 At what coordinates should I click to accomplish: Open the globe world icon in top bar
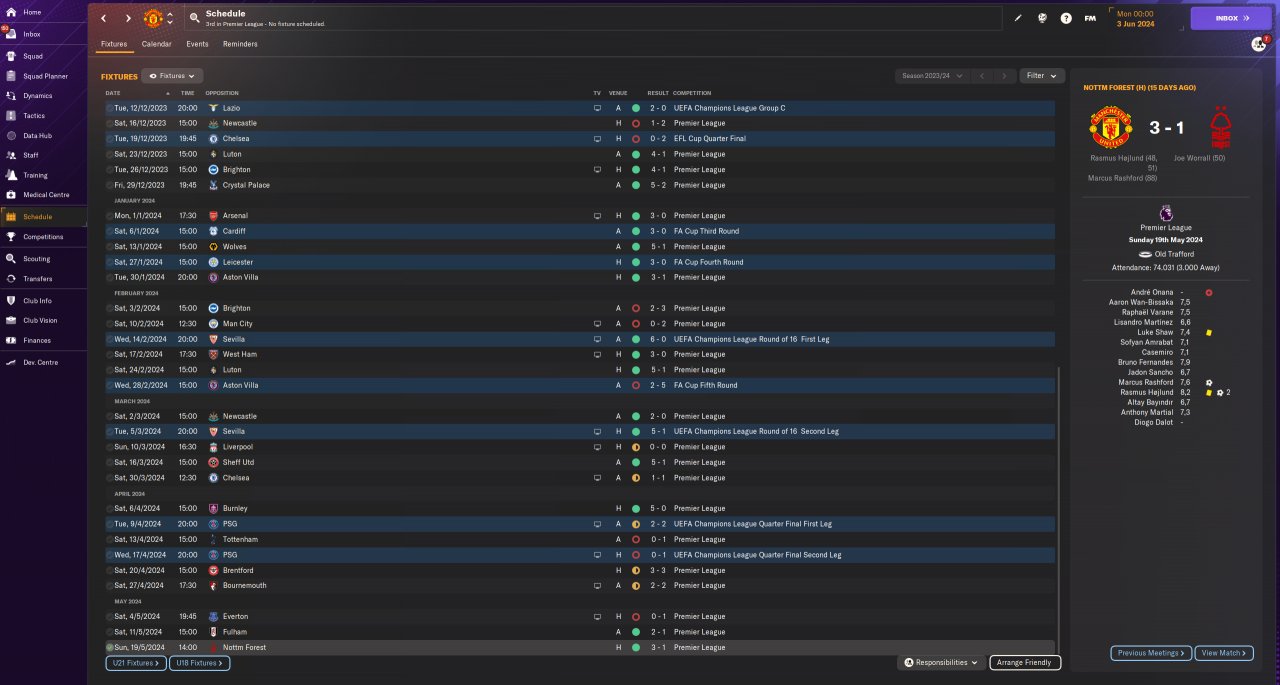click(1042, 18)
